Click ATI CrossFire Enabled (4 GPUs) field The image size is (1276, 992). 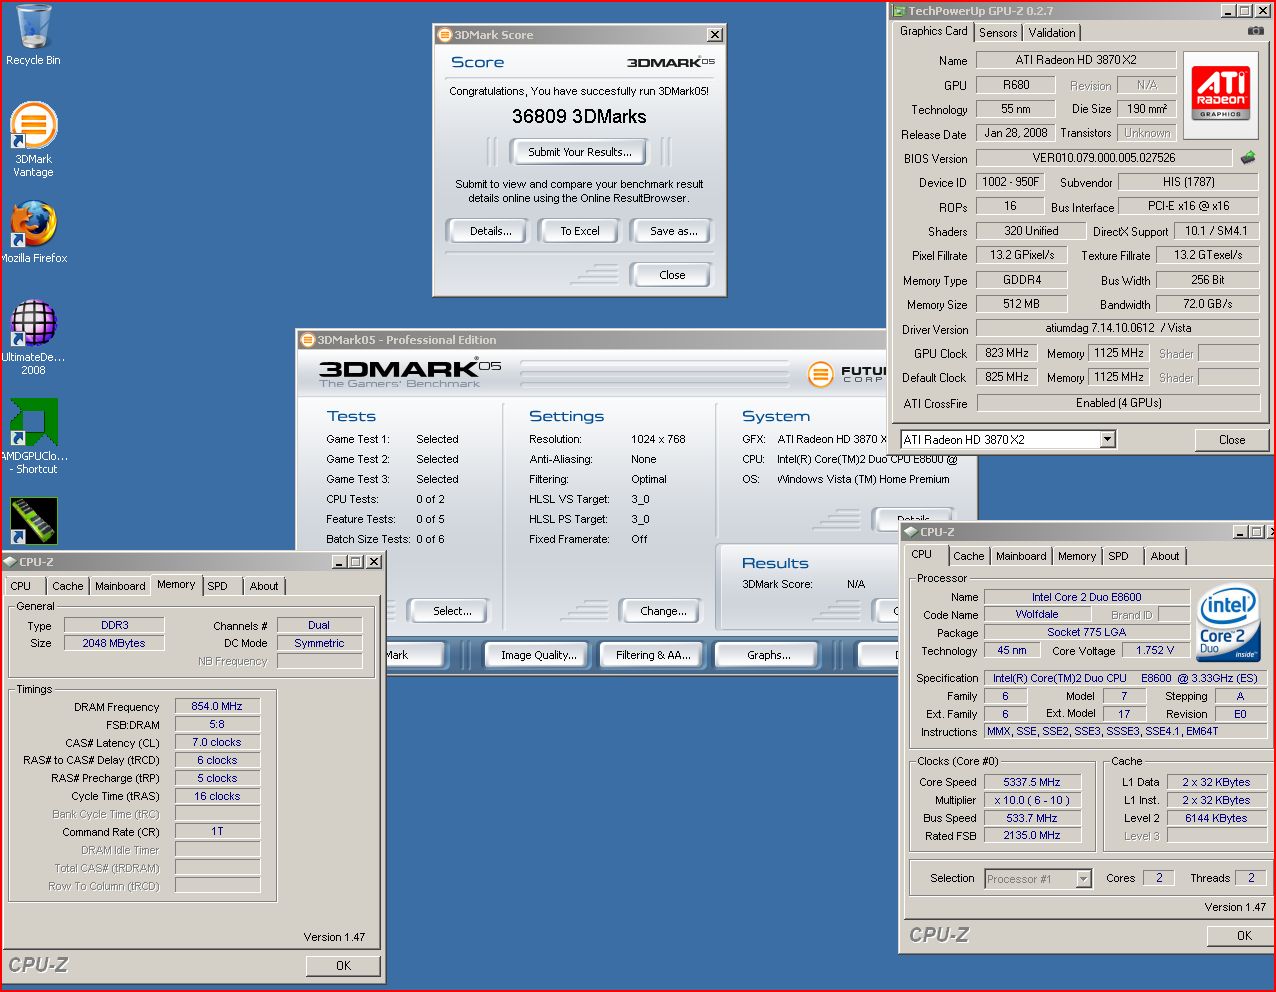pyautogui.click(x=1118, y=403)
